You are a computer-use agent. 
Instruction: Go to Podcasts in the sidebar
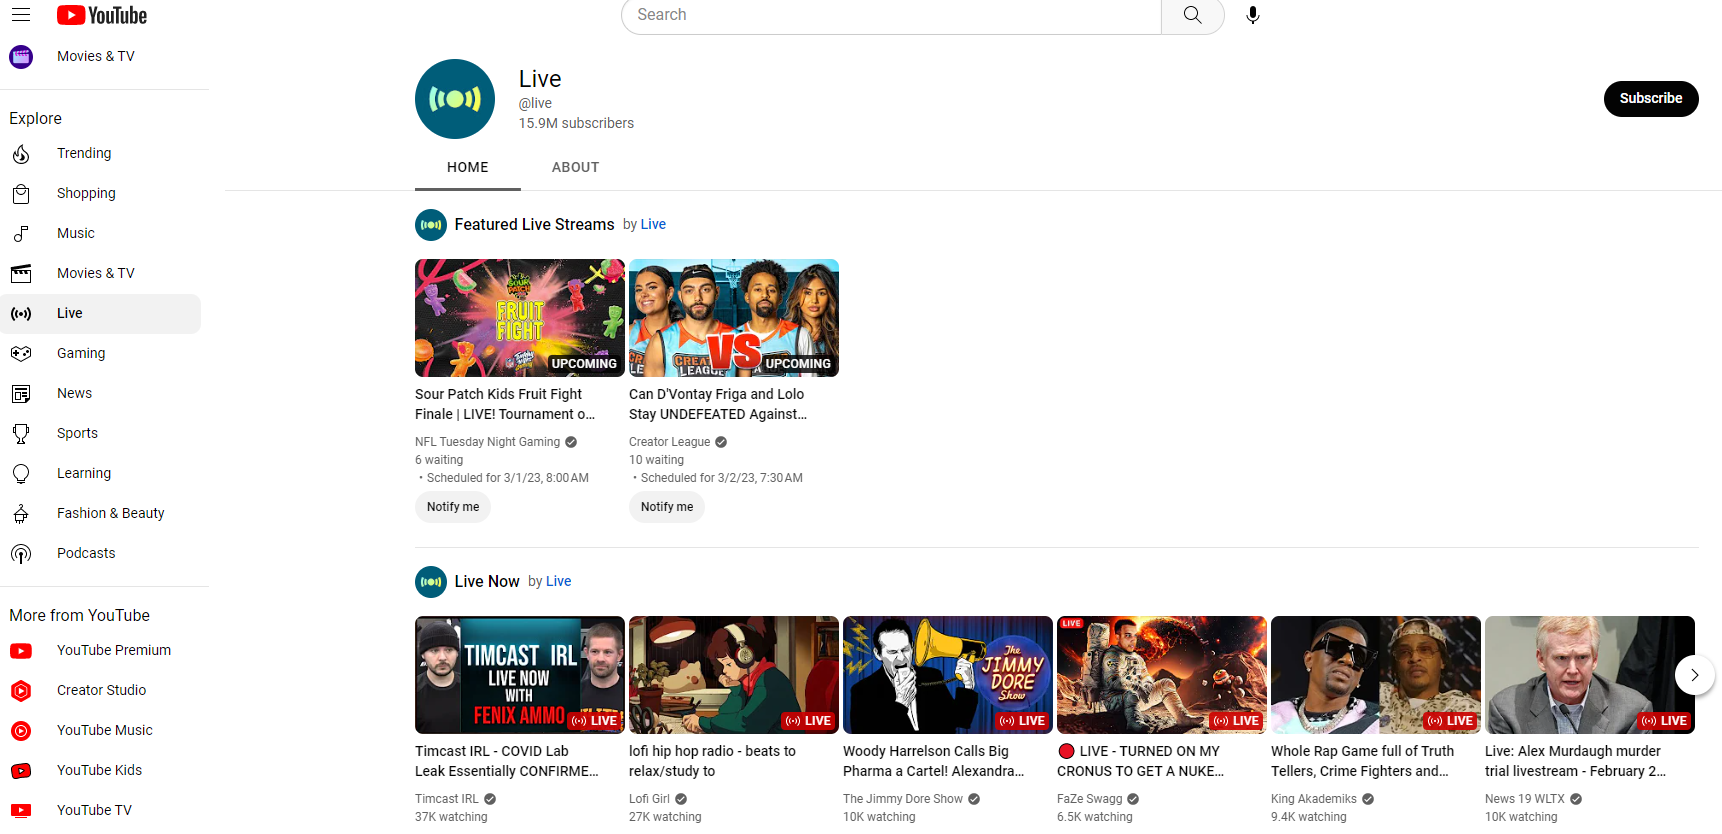coord(86,553)
